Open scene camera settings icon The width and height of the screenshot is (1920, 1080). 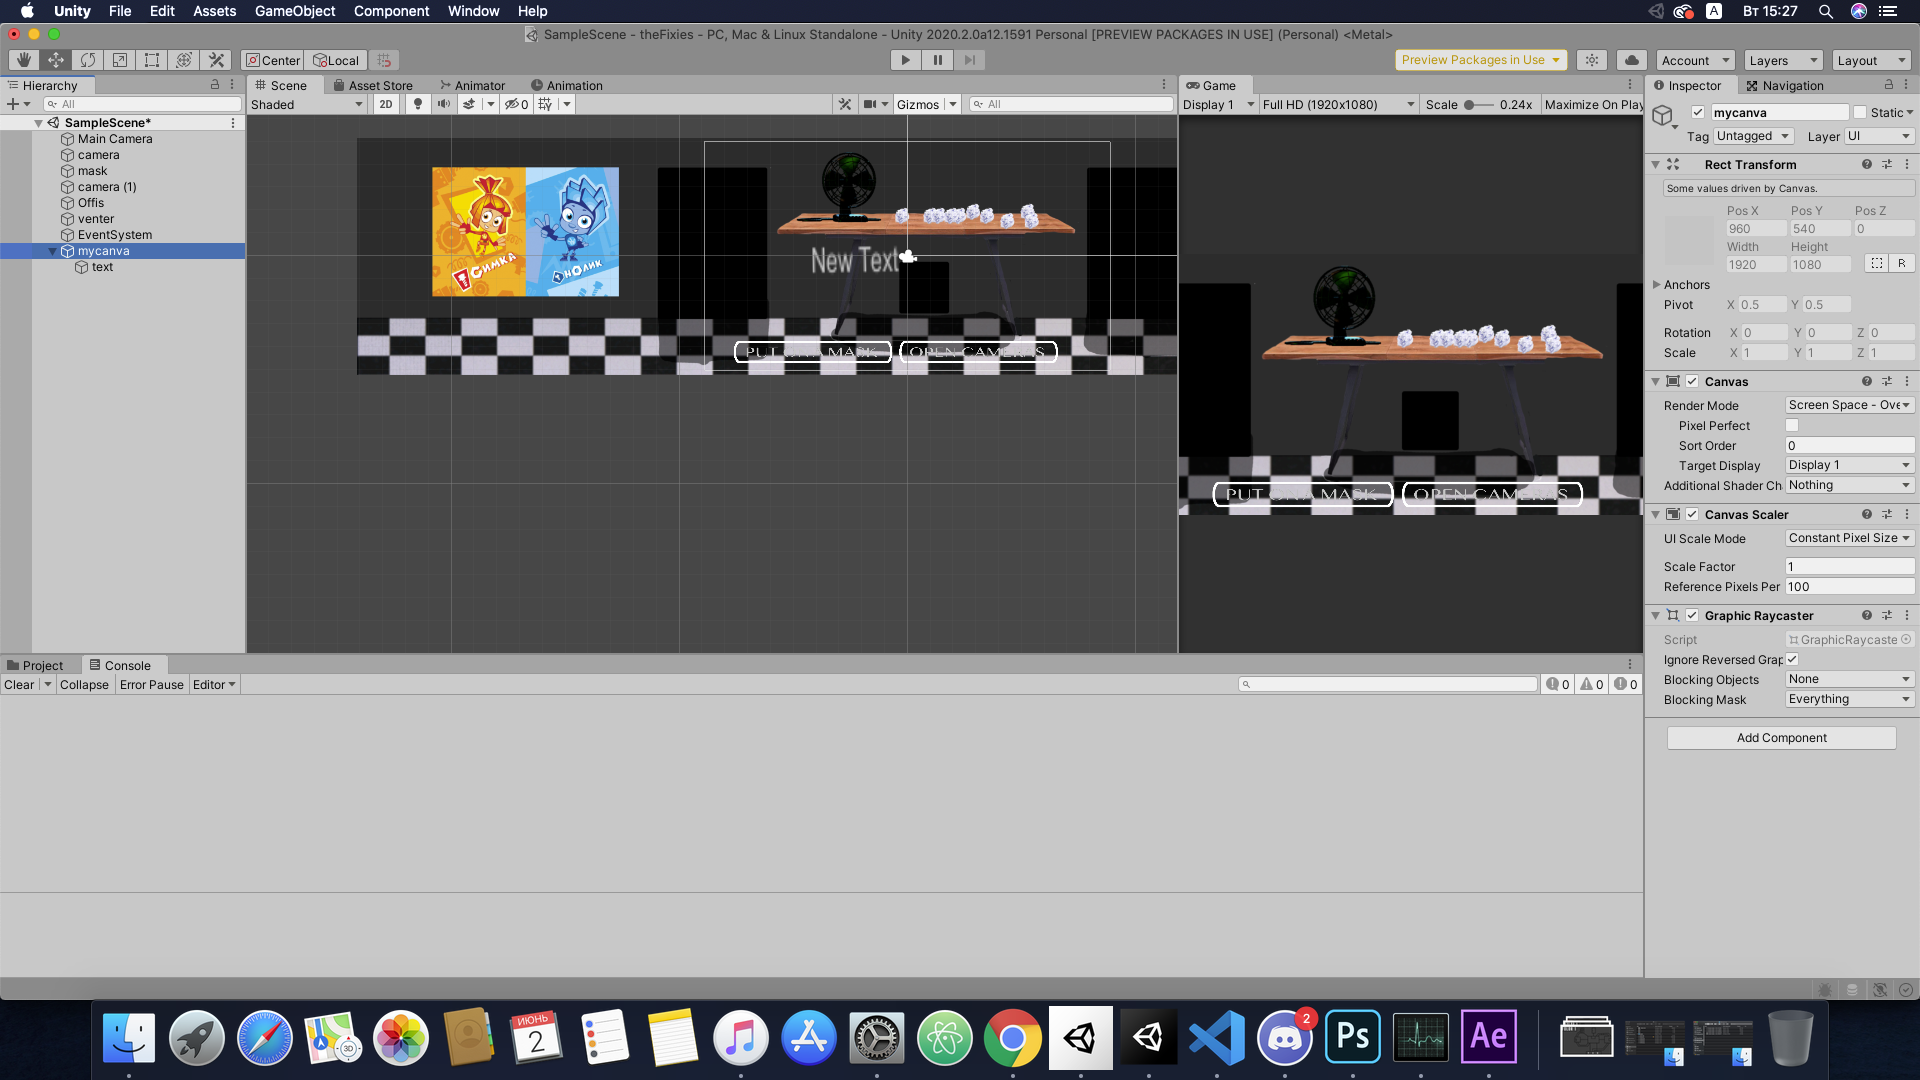(871, 104)
